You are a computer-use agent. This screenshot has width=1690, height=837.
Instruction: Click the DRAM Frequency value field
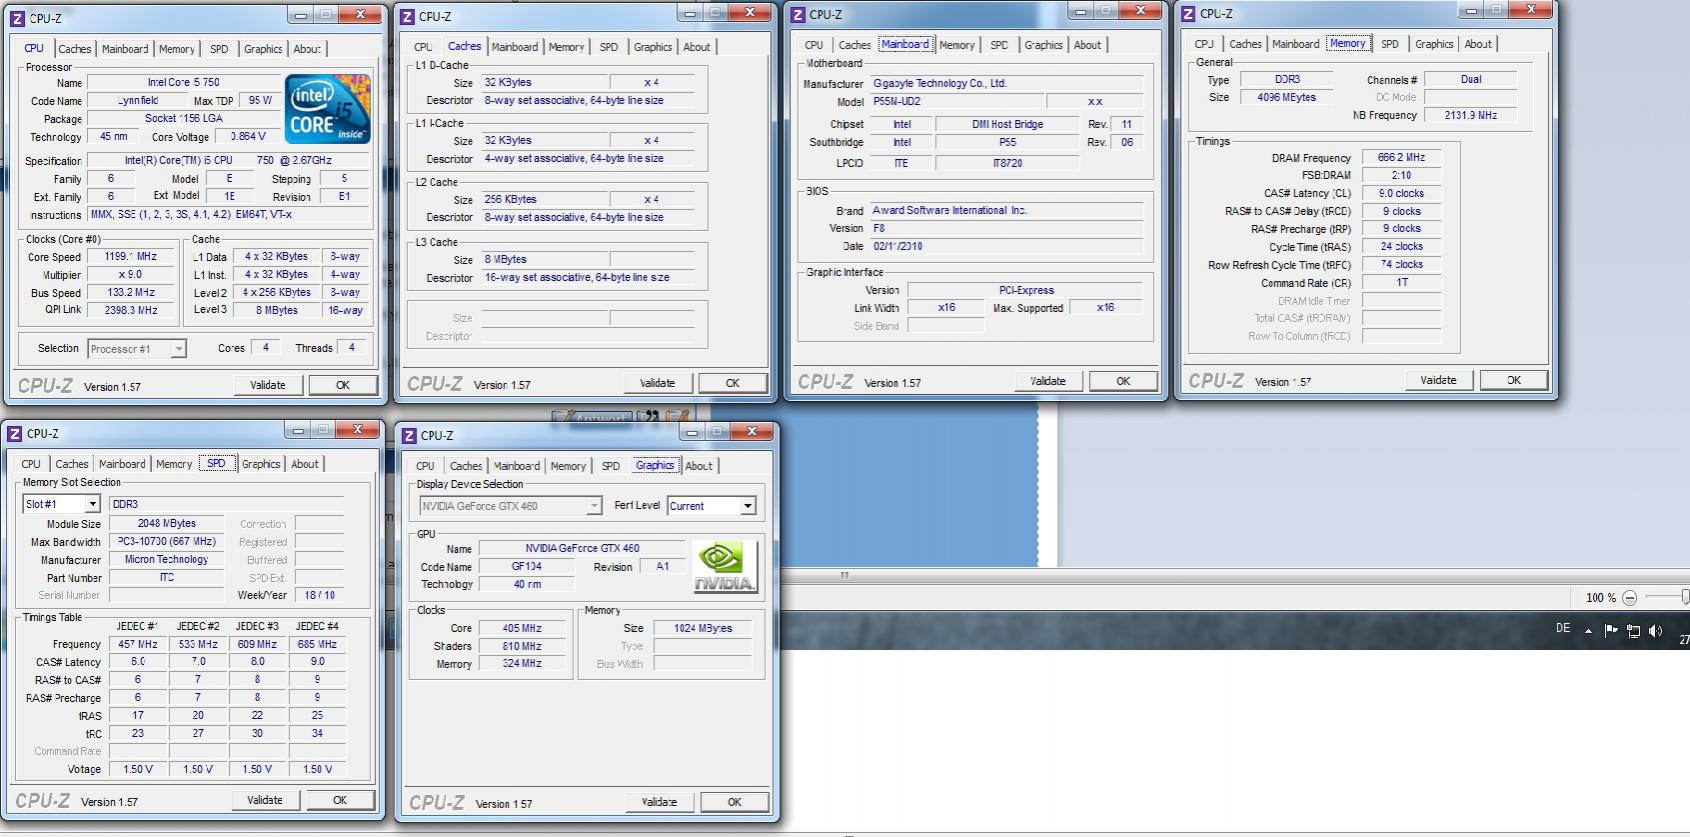(x=1401, y=158)
